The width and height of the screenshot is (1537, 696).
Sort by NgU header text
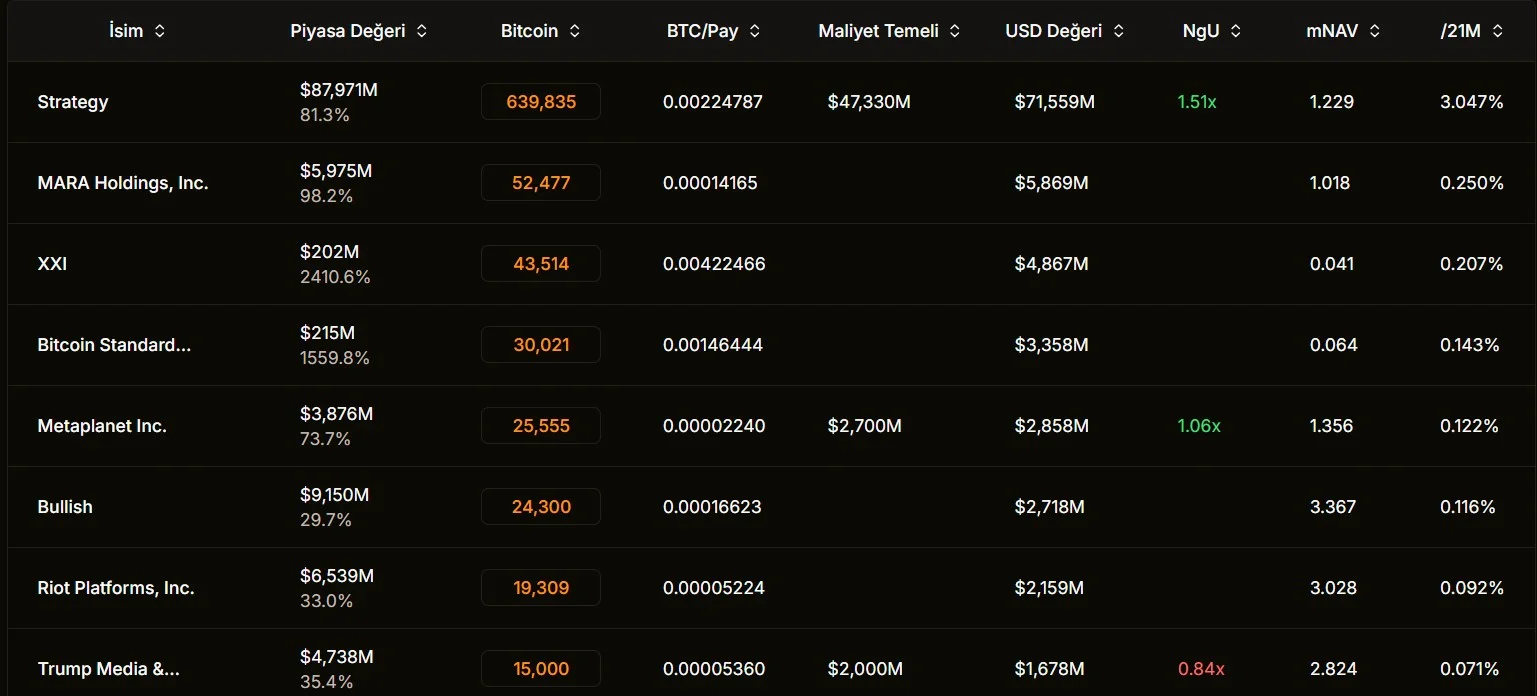1200,31
